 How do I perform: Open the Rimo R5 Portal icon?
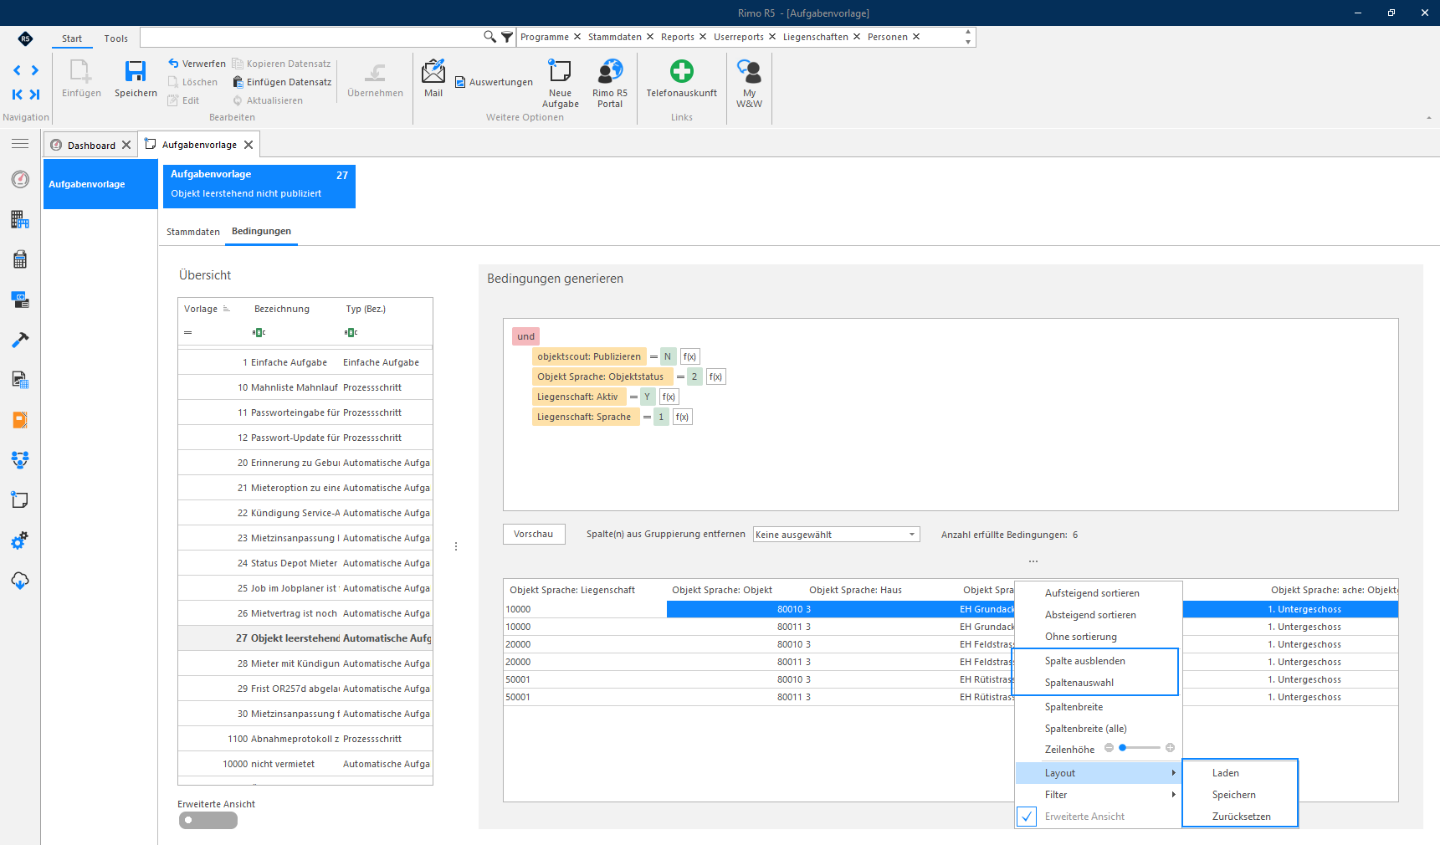[x=610, y=71]
